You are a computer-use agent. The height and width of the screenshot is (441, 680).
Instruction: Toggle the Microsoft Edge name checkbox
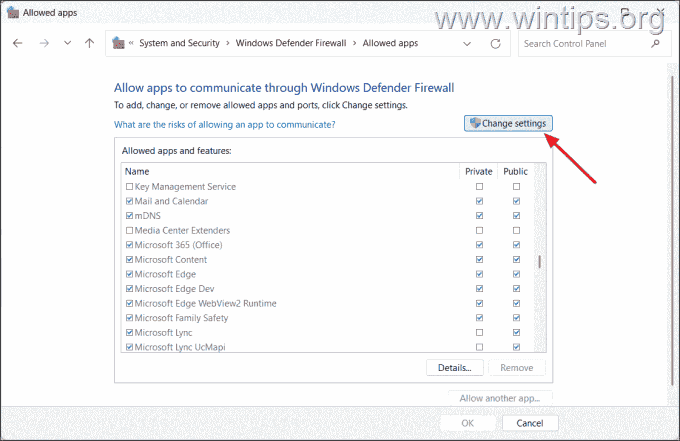pos(129,274)
